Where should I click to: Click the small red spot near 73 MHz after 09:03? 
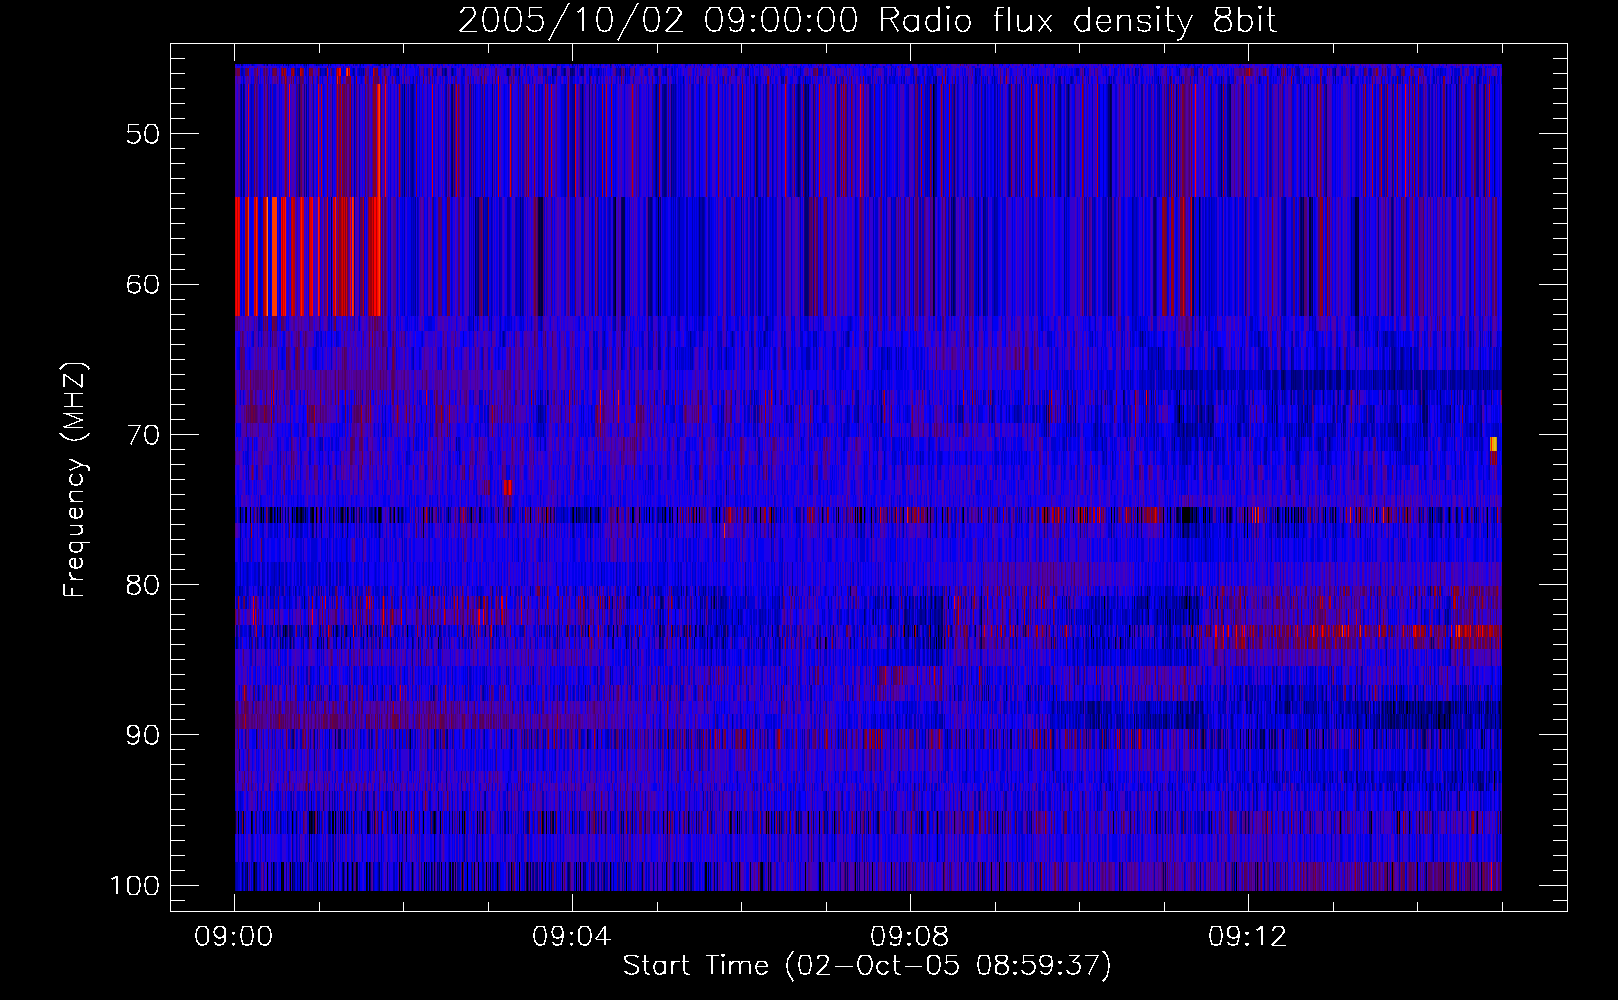coord(508,487)
